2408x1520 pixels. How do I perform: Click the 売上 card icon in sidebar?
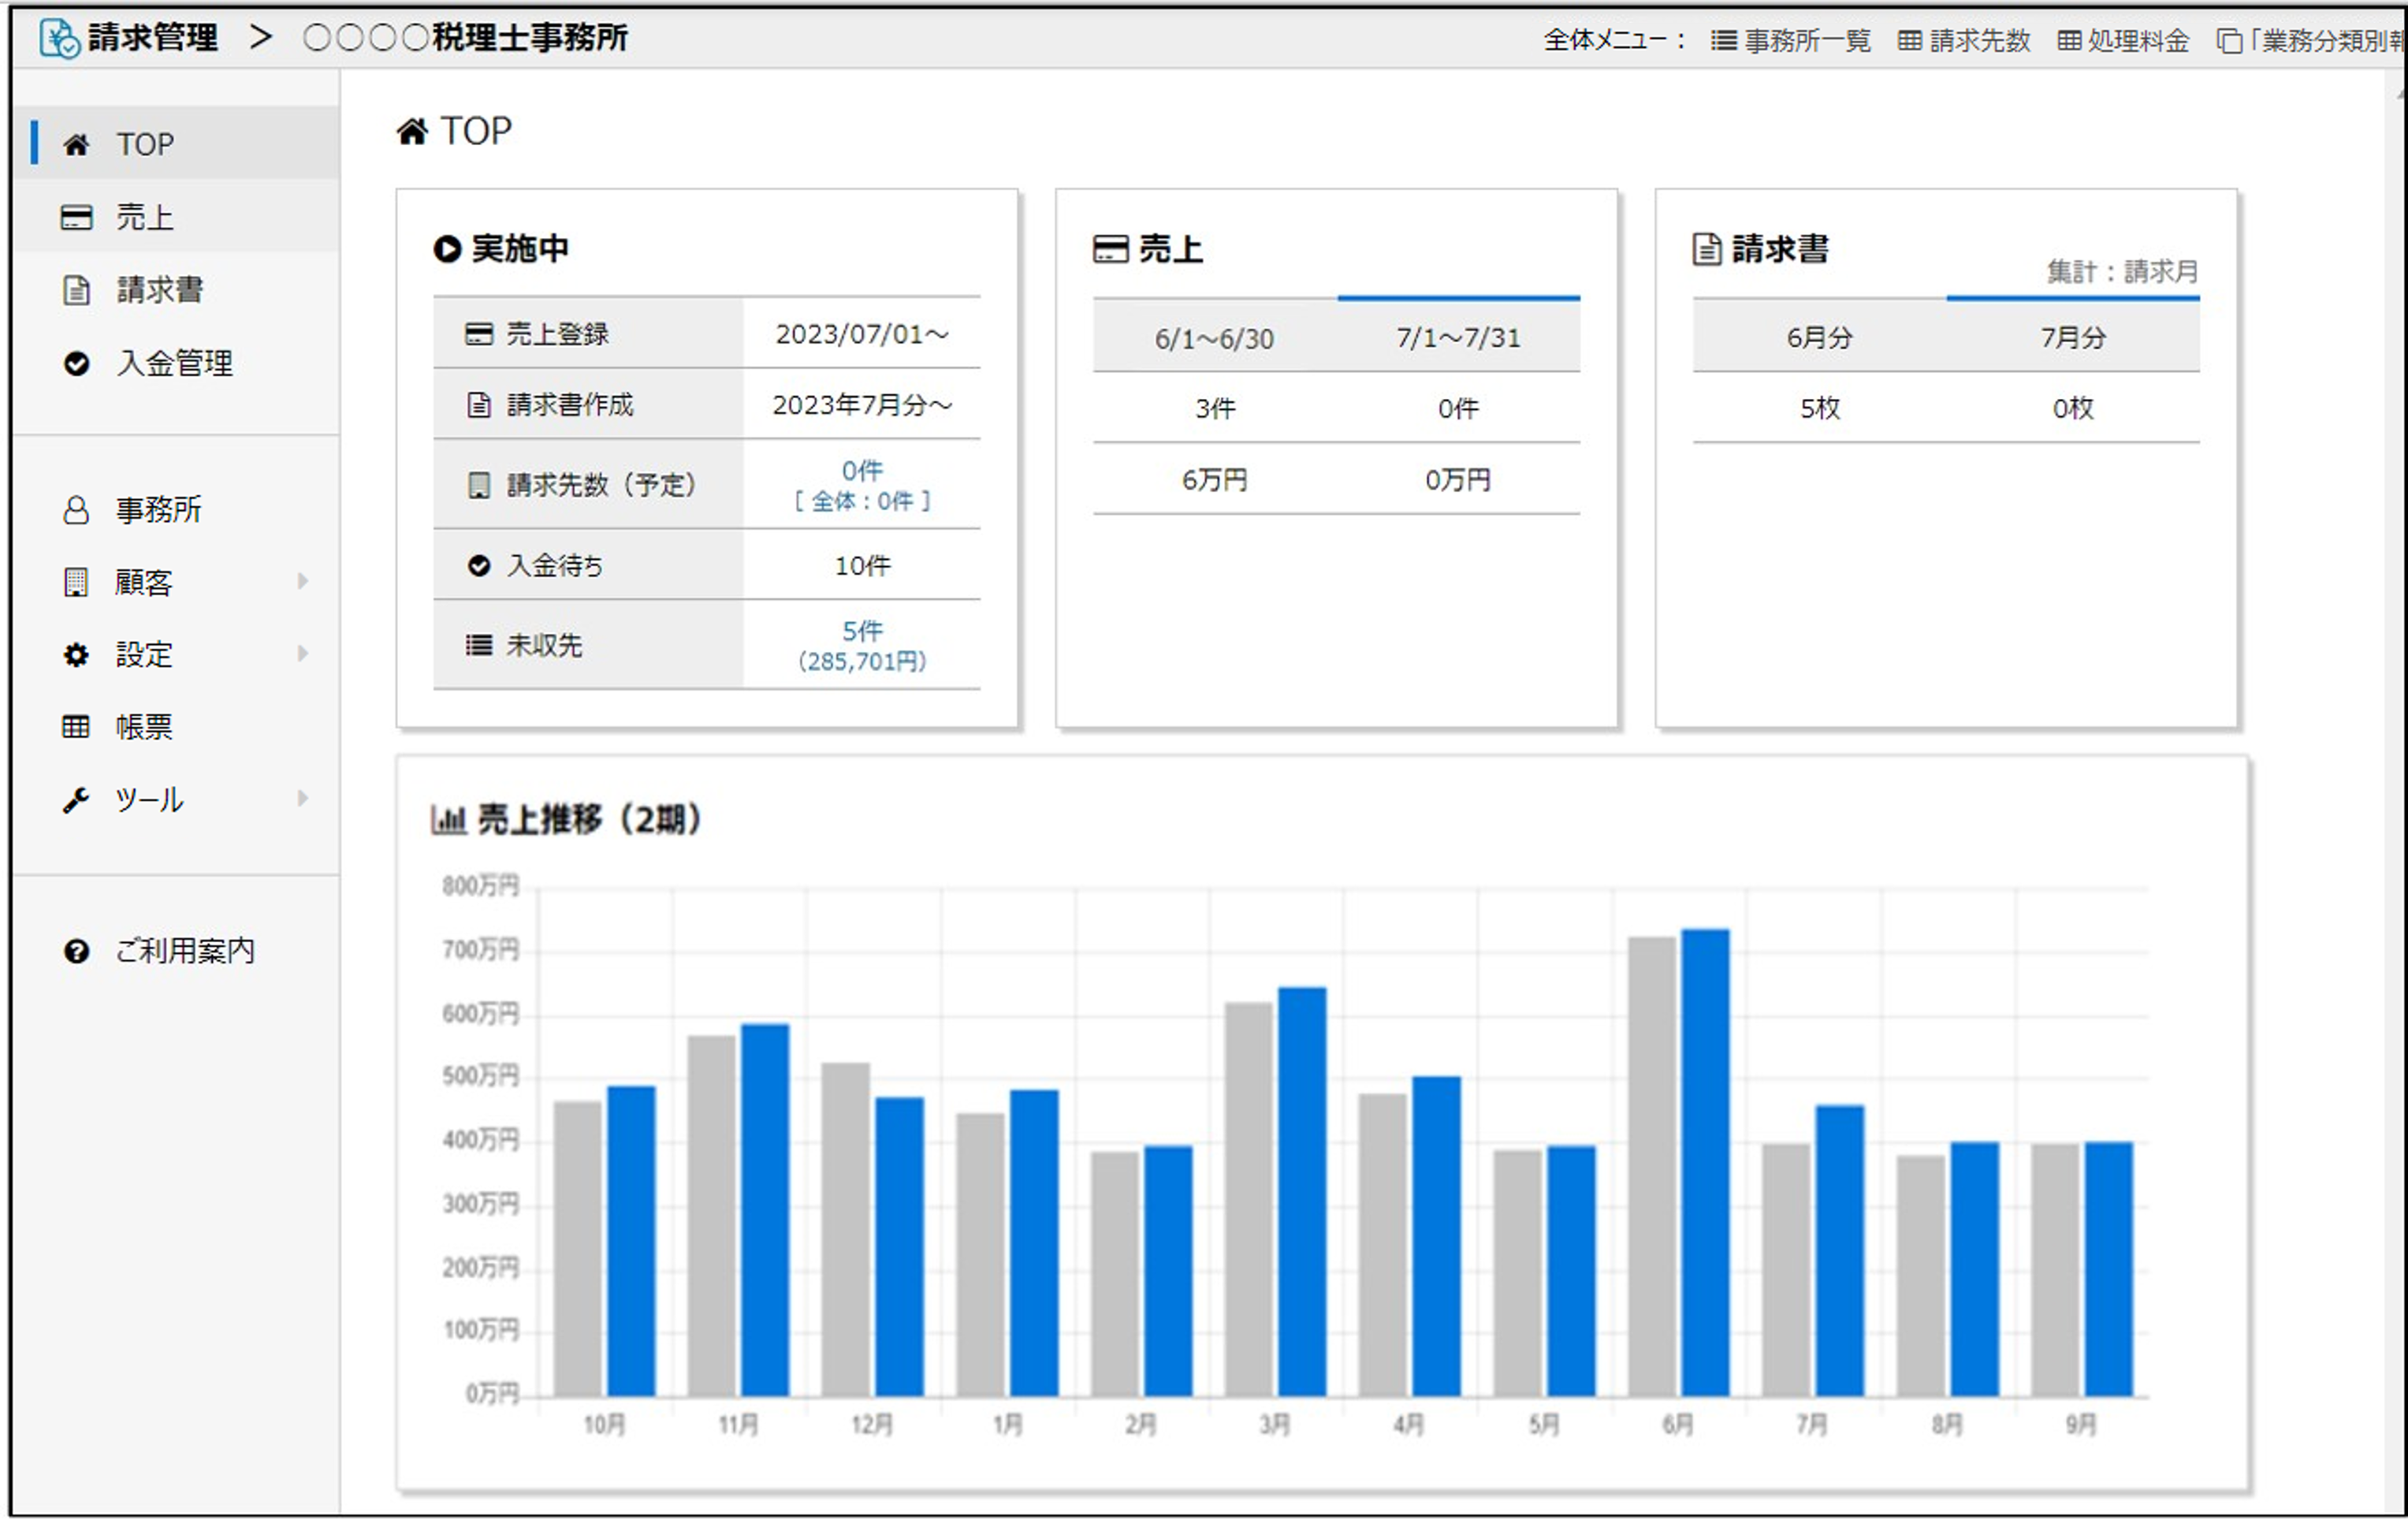pos(76,217)
